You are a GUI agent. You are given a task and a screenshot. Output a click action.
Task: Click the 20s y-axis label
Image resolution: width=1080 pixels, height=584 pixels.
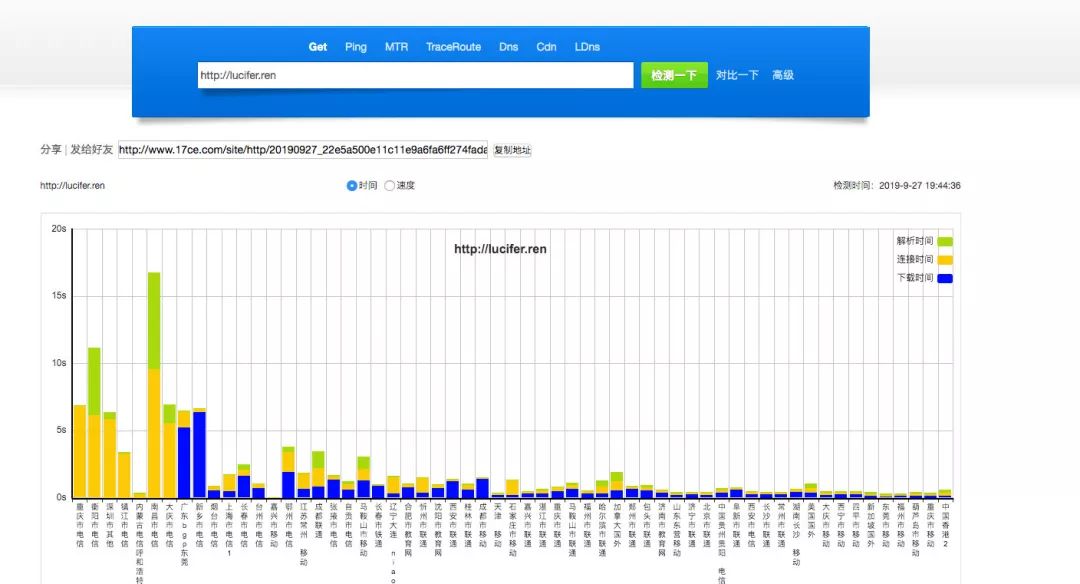59,229
